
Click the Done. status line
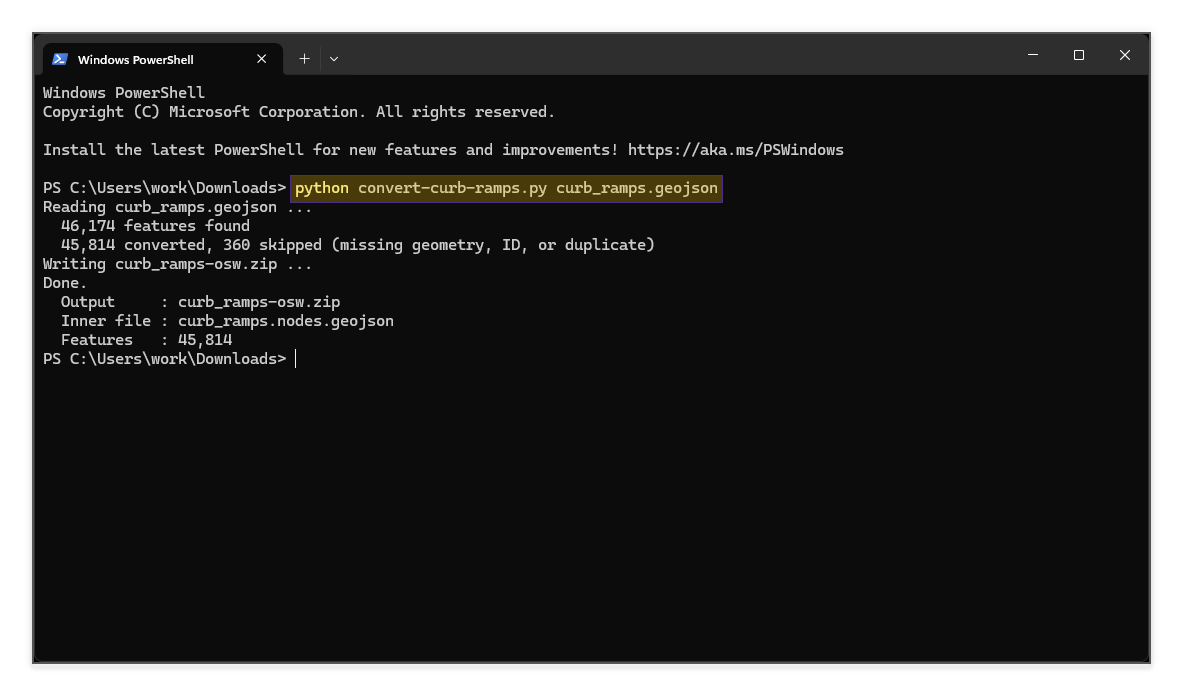point(63,282)
